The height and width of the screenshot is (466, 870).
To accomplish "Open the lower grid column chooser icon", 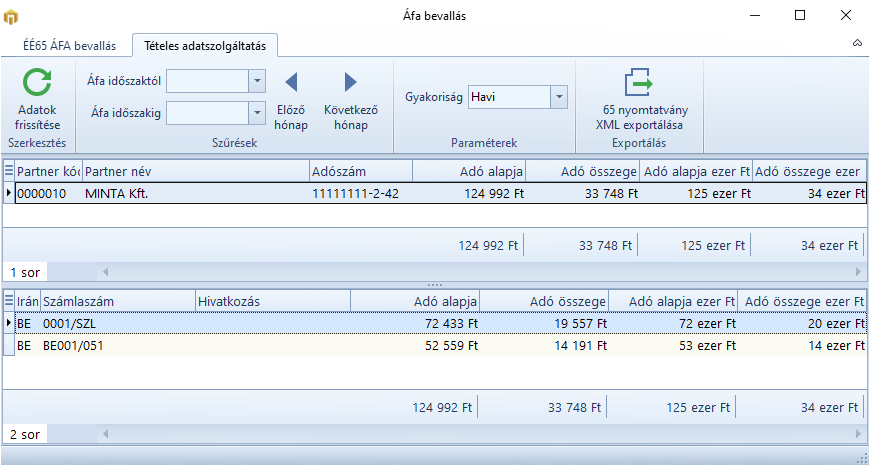I will (9, 301).
